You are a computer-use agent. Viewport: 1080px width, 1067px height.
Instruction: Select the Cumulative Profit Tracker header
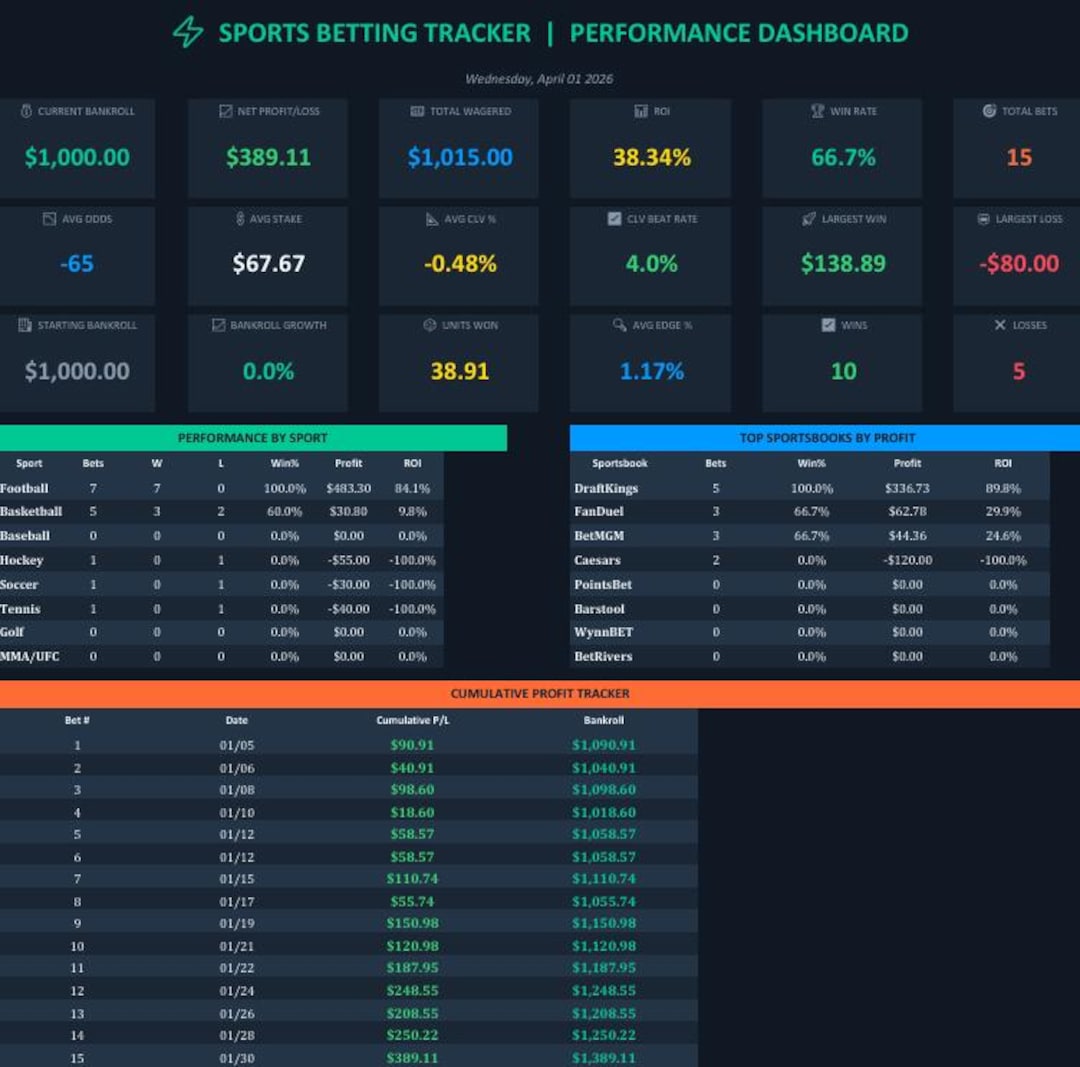point(540,694)
